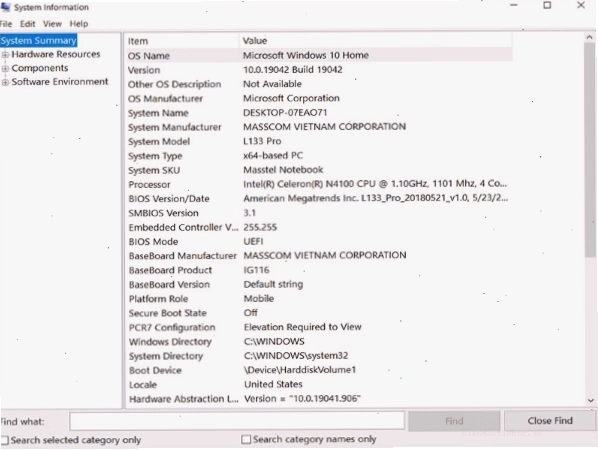Toggle Search category names only checkbox

click(x=246, y=440)
